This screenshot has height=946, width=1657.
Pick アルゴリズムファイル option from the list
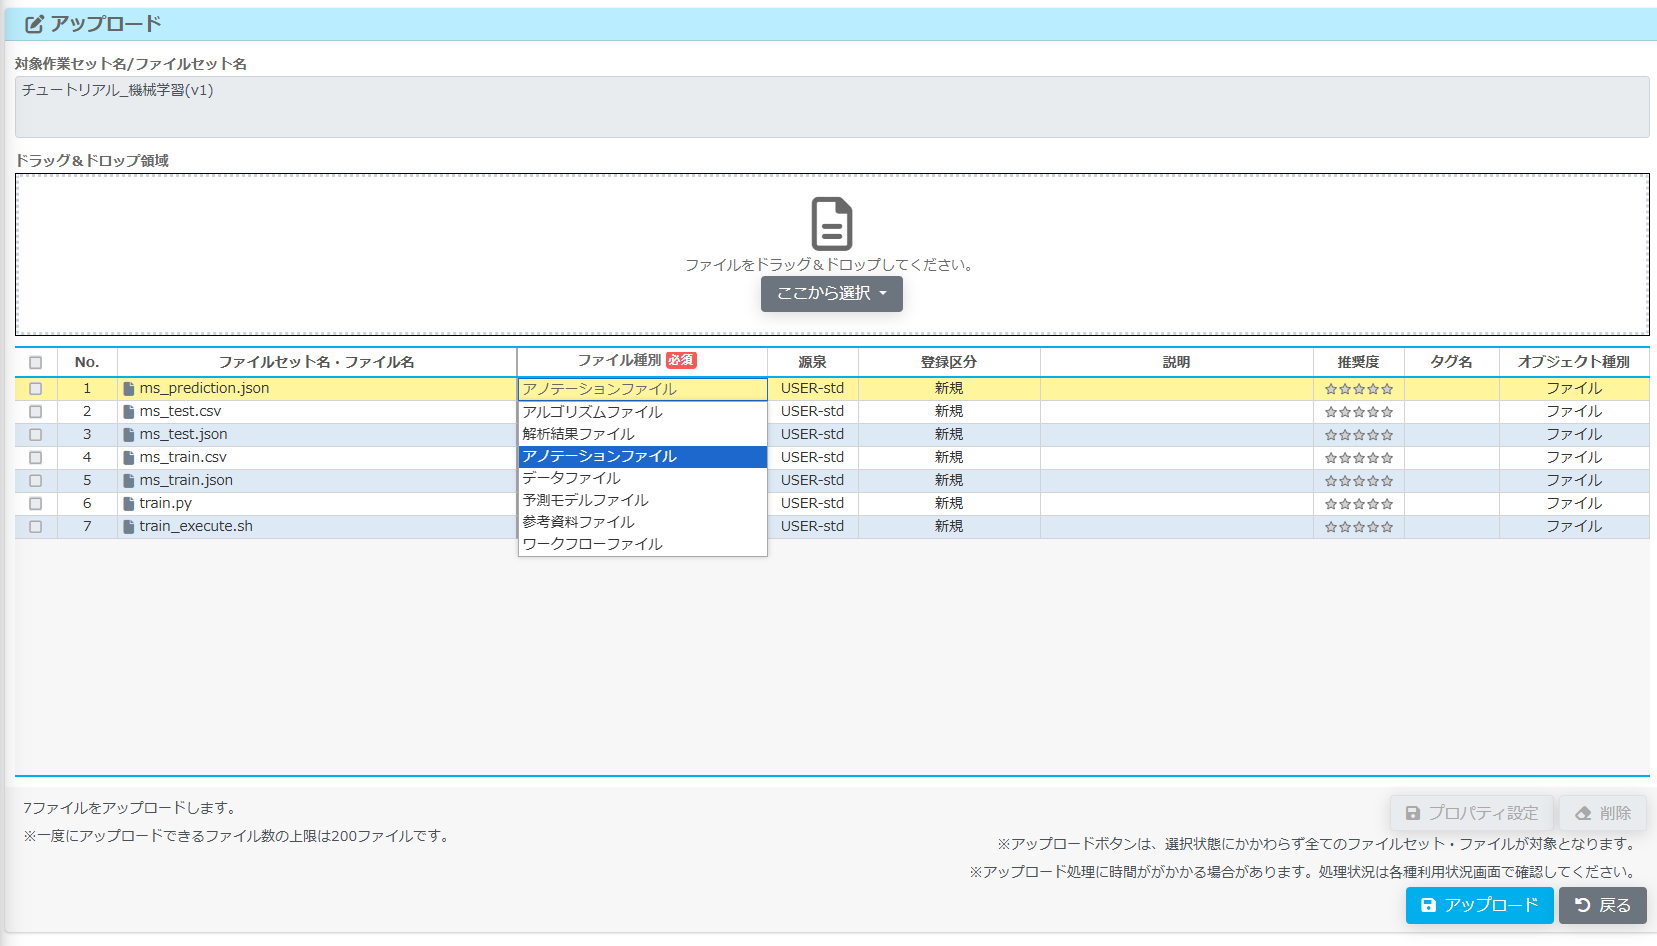tap(593, 412)
